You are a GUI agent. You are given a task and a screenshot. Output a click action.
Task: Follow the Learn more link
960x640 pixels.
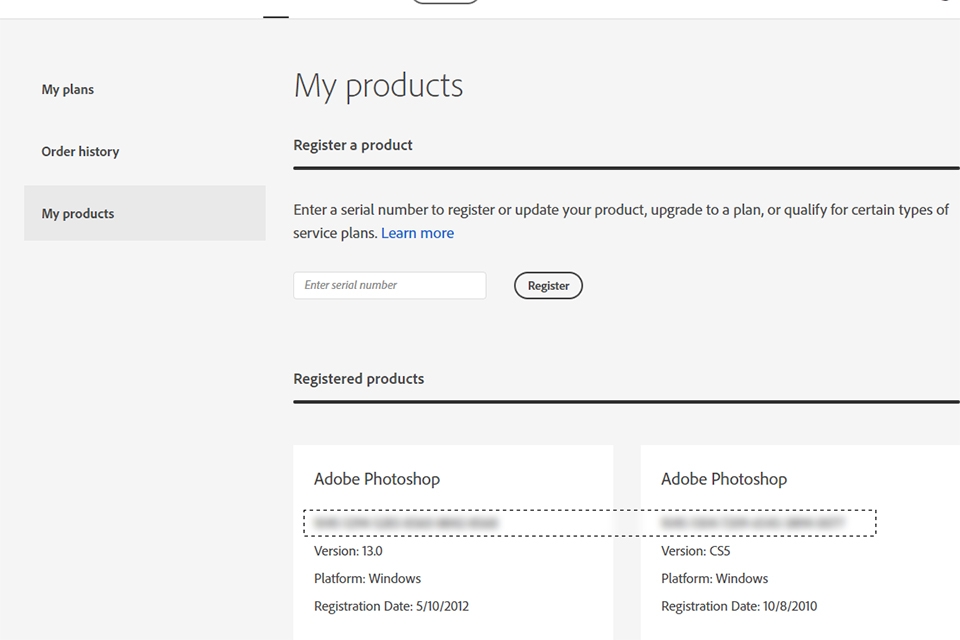[417, 233]
